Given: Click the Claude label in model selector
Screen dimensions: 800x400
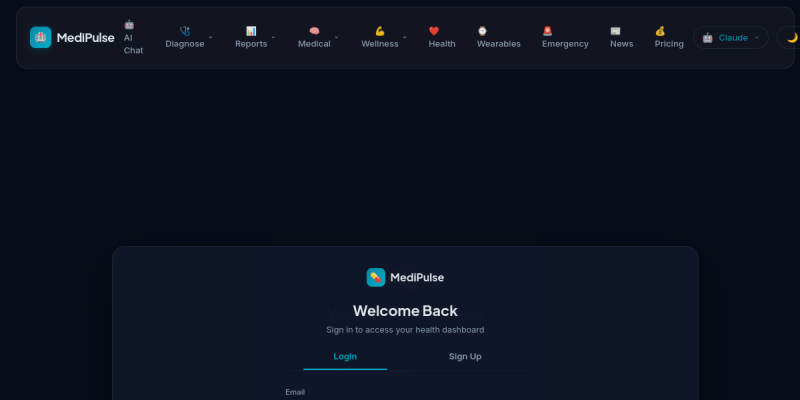Looking at the screenshot, I should point(733,38).
